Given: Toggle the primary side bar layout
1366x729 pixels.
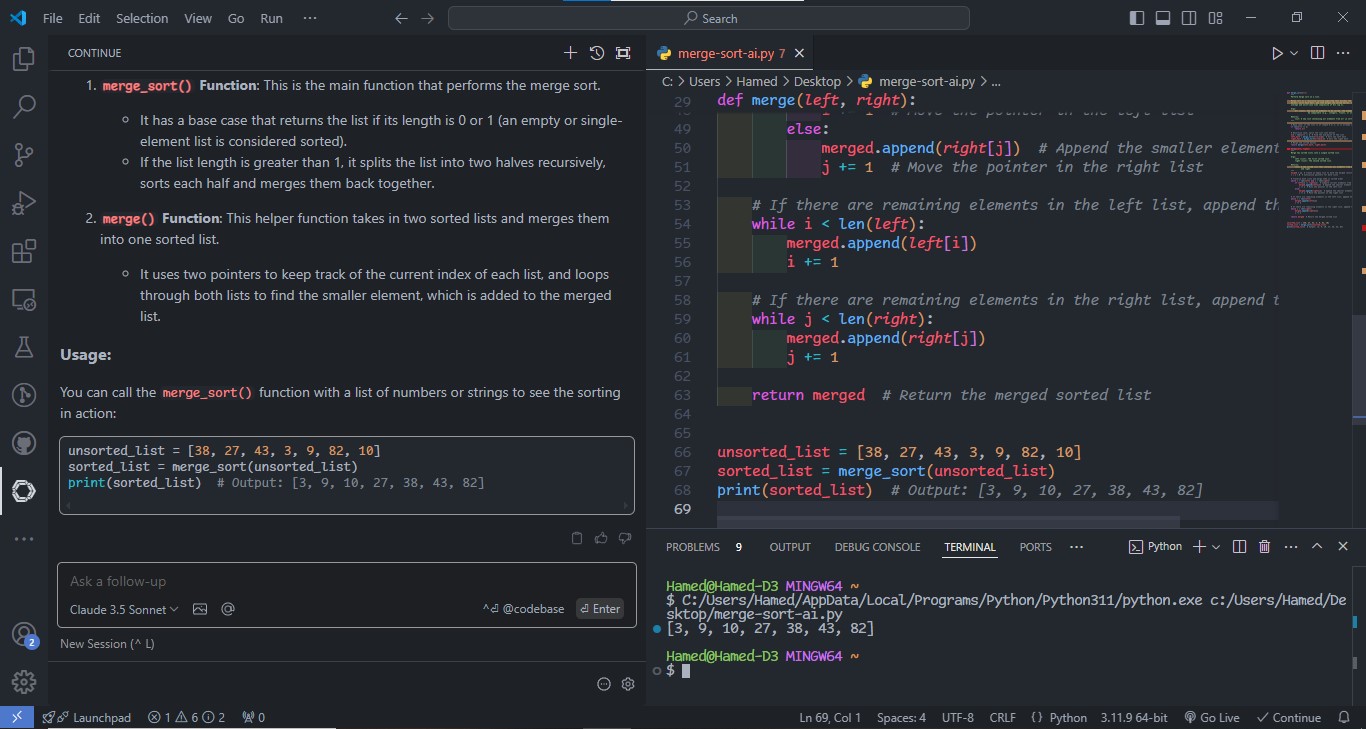Looking at the screenshot, I should pos(1137,18).
